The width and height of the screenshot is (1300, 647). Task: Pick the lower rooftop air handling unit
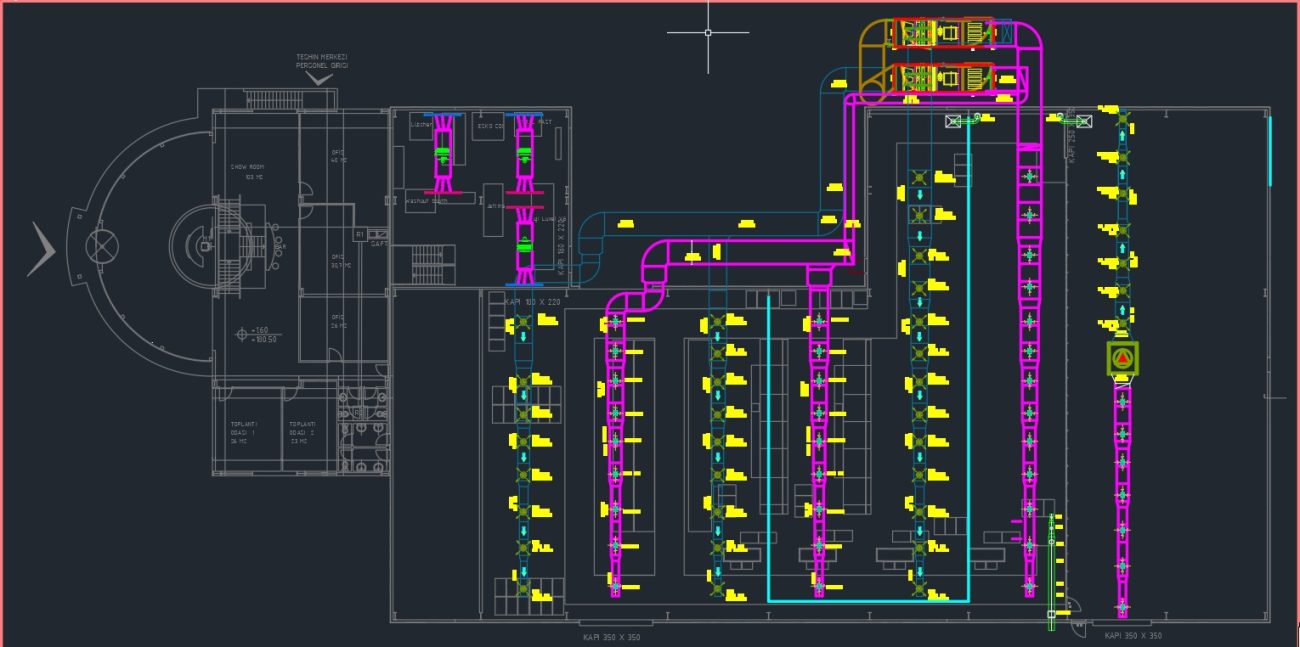(x=944, y=78)
